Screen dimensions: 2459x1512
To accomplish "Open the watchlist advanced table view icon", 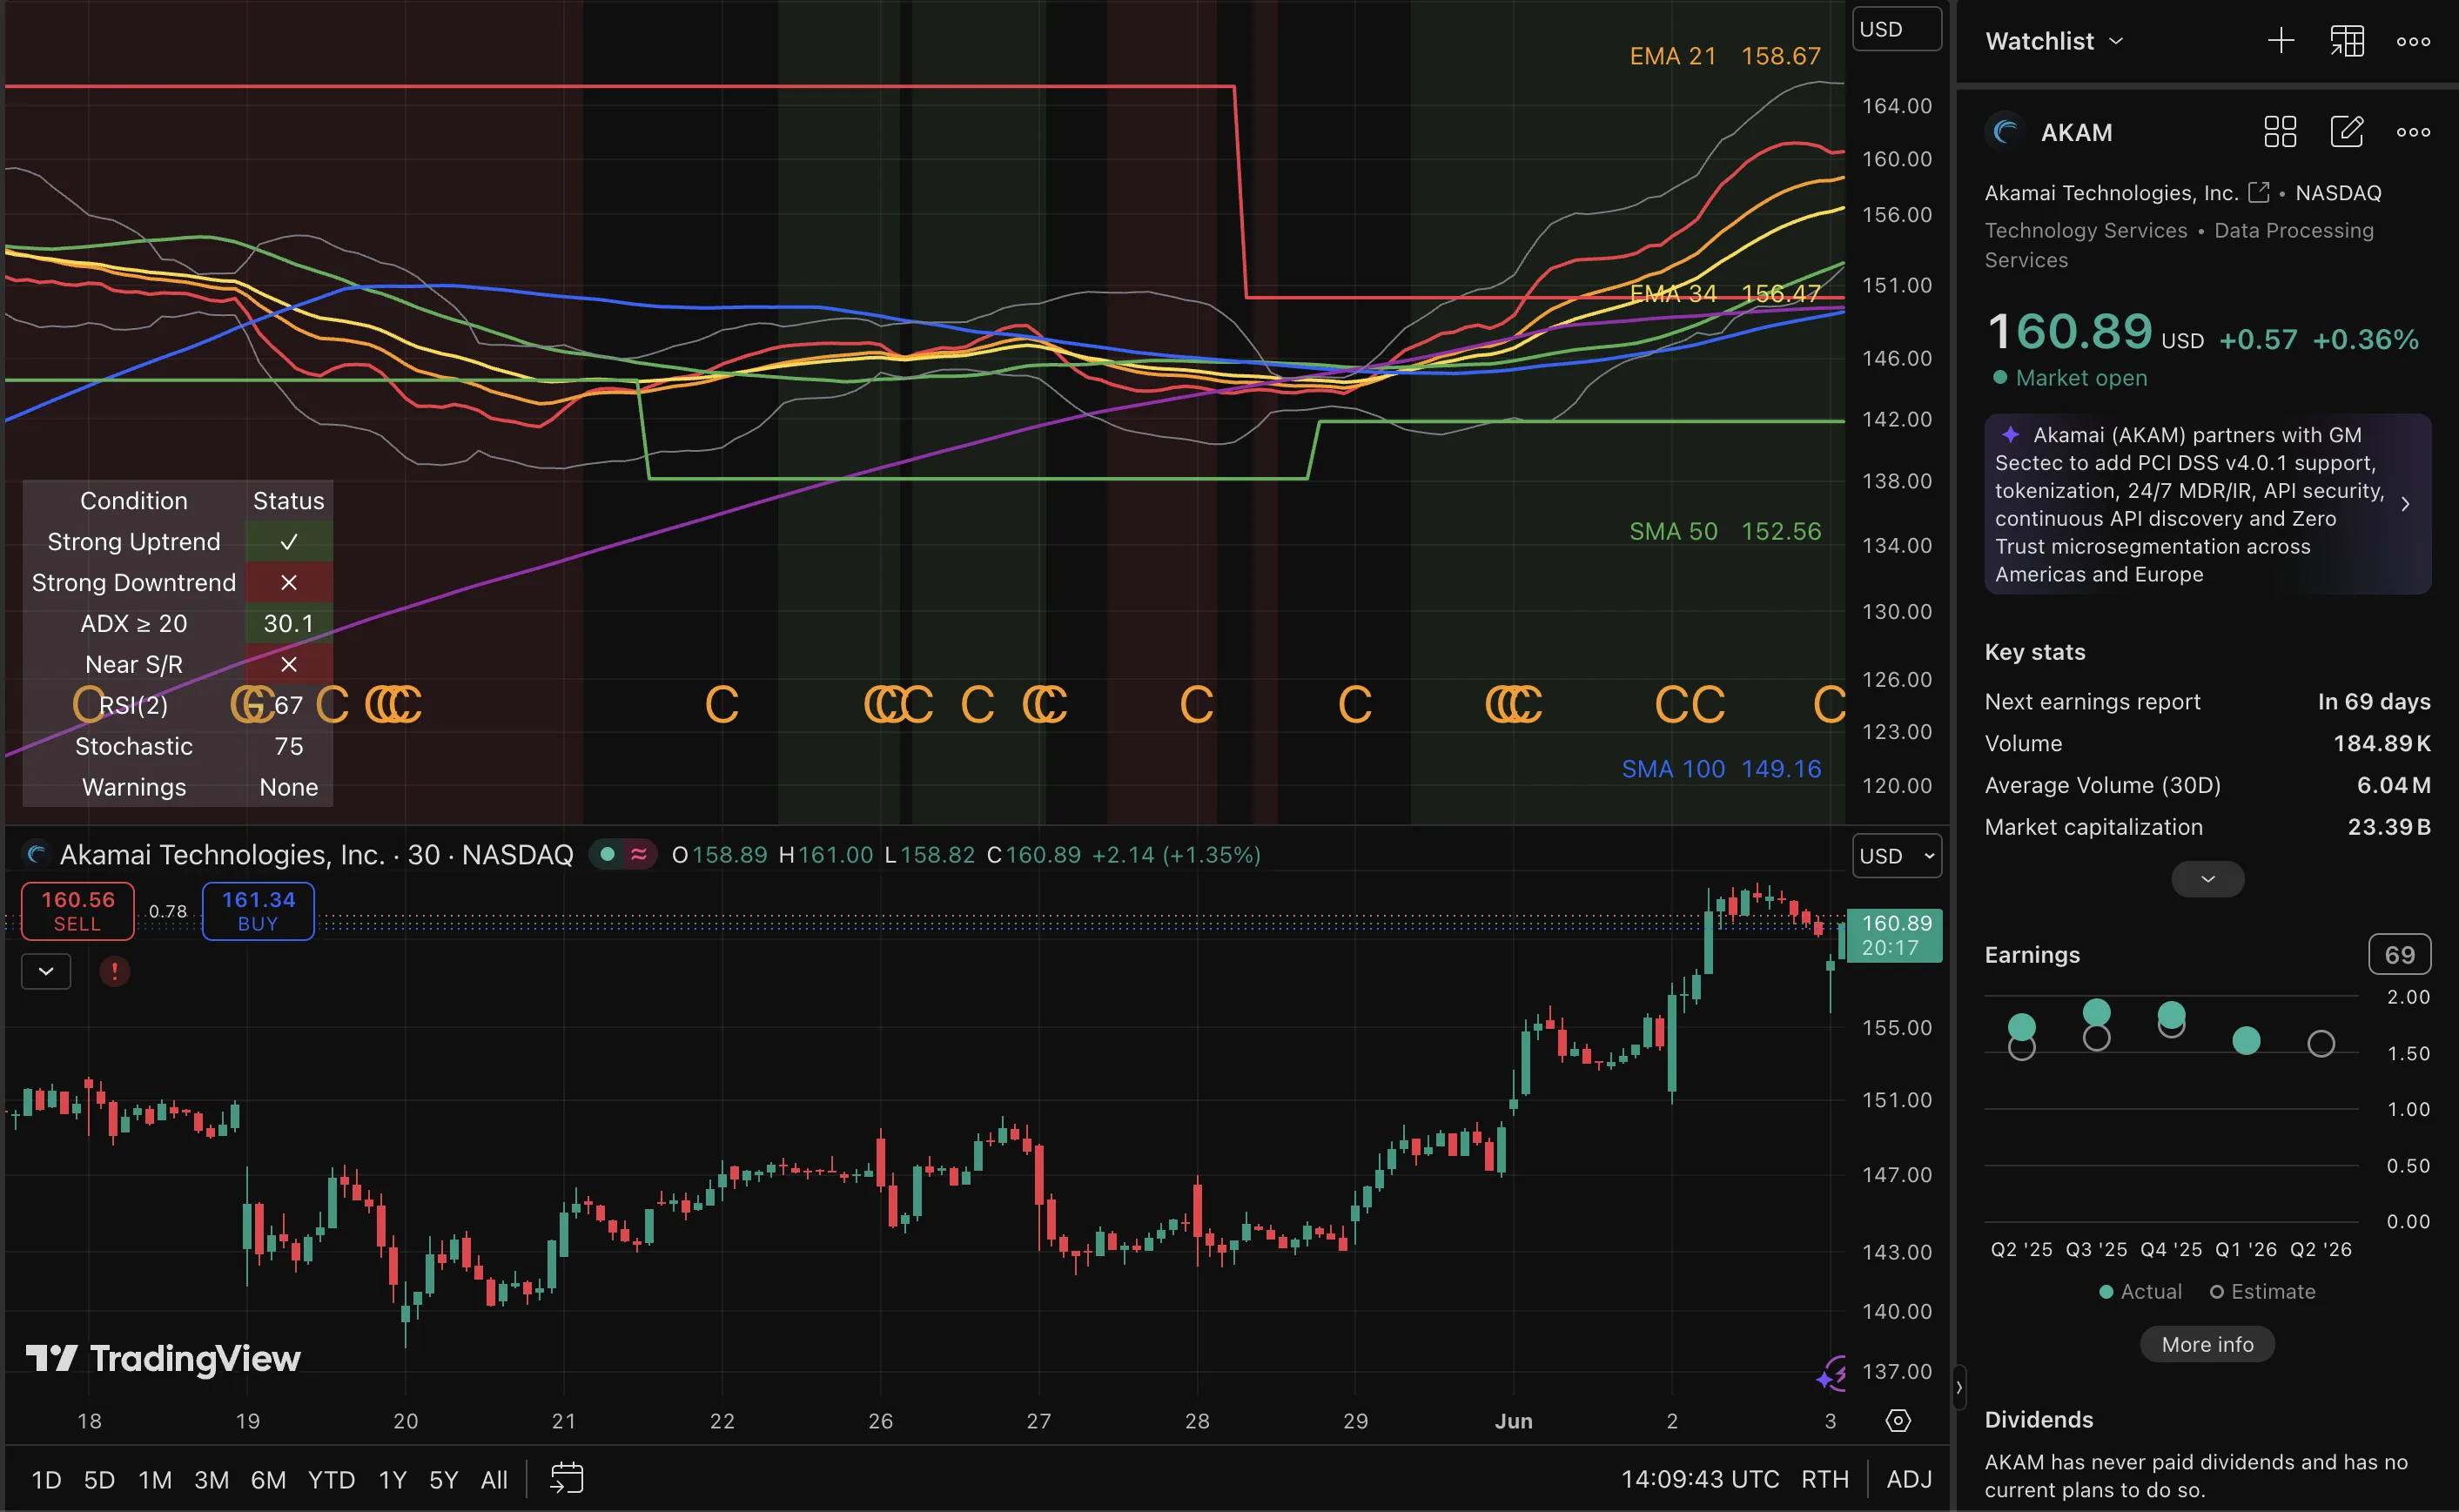I will point(2347,41).
